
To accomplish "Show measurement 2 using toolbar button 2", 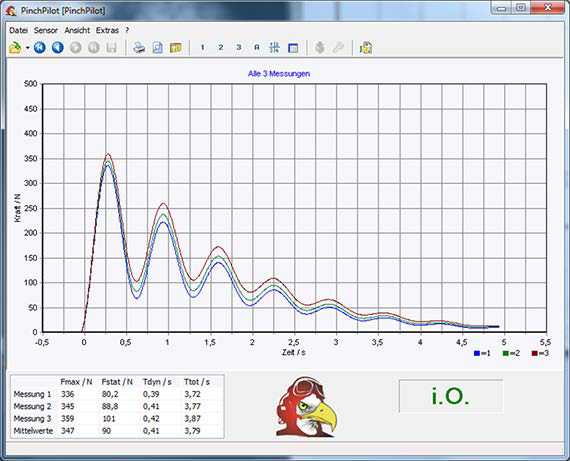I will (x=221, y=48).
